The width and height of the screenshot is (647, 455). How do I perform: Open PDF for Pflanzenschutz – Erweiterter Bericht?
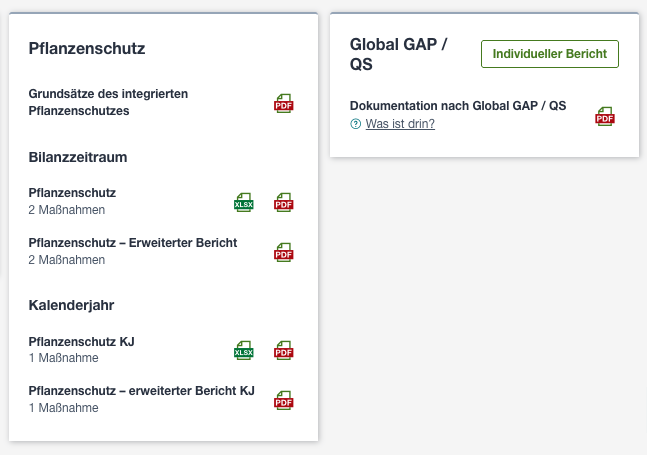coord(283,252)
